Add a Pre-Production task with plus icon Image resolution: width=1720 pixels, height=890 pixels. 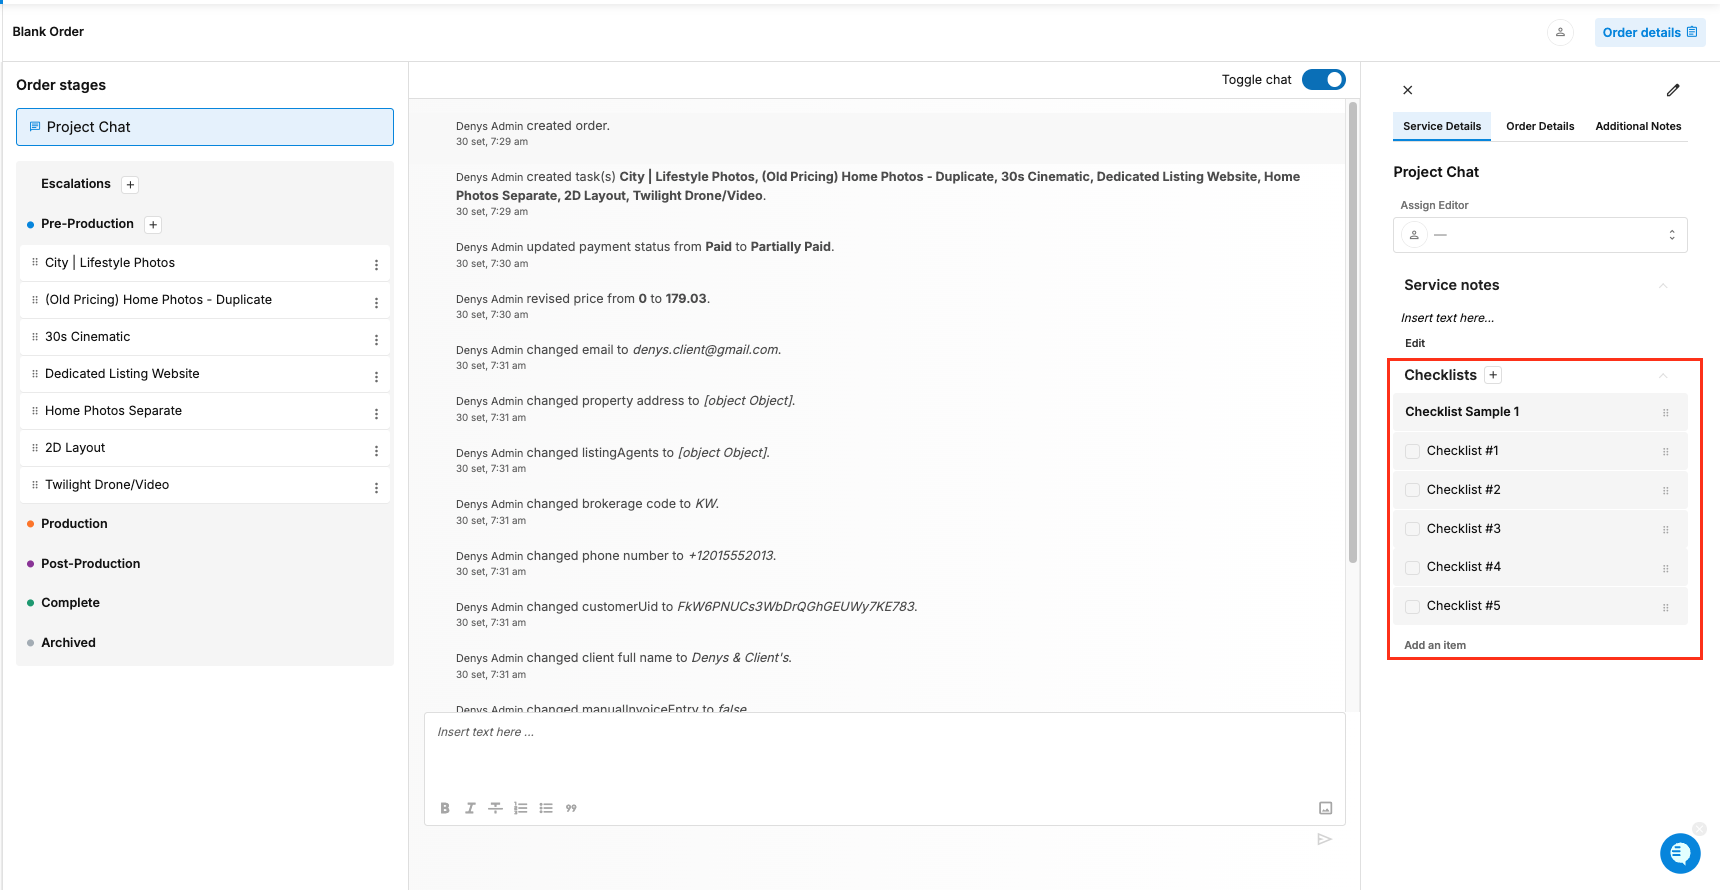153,225
